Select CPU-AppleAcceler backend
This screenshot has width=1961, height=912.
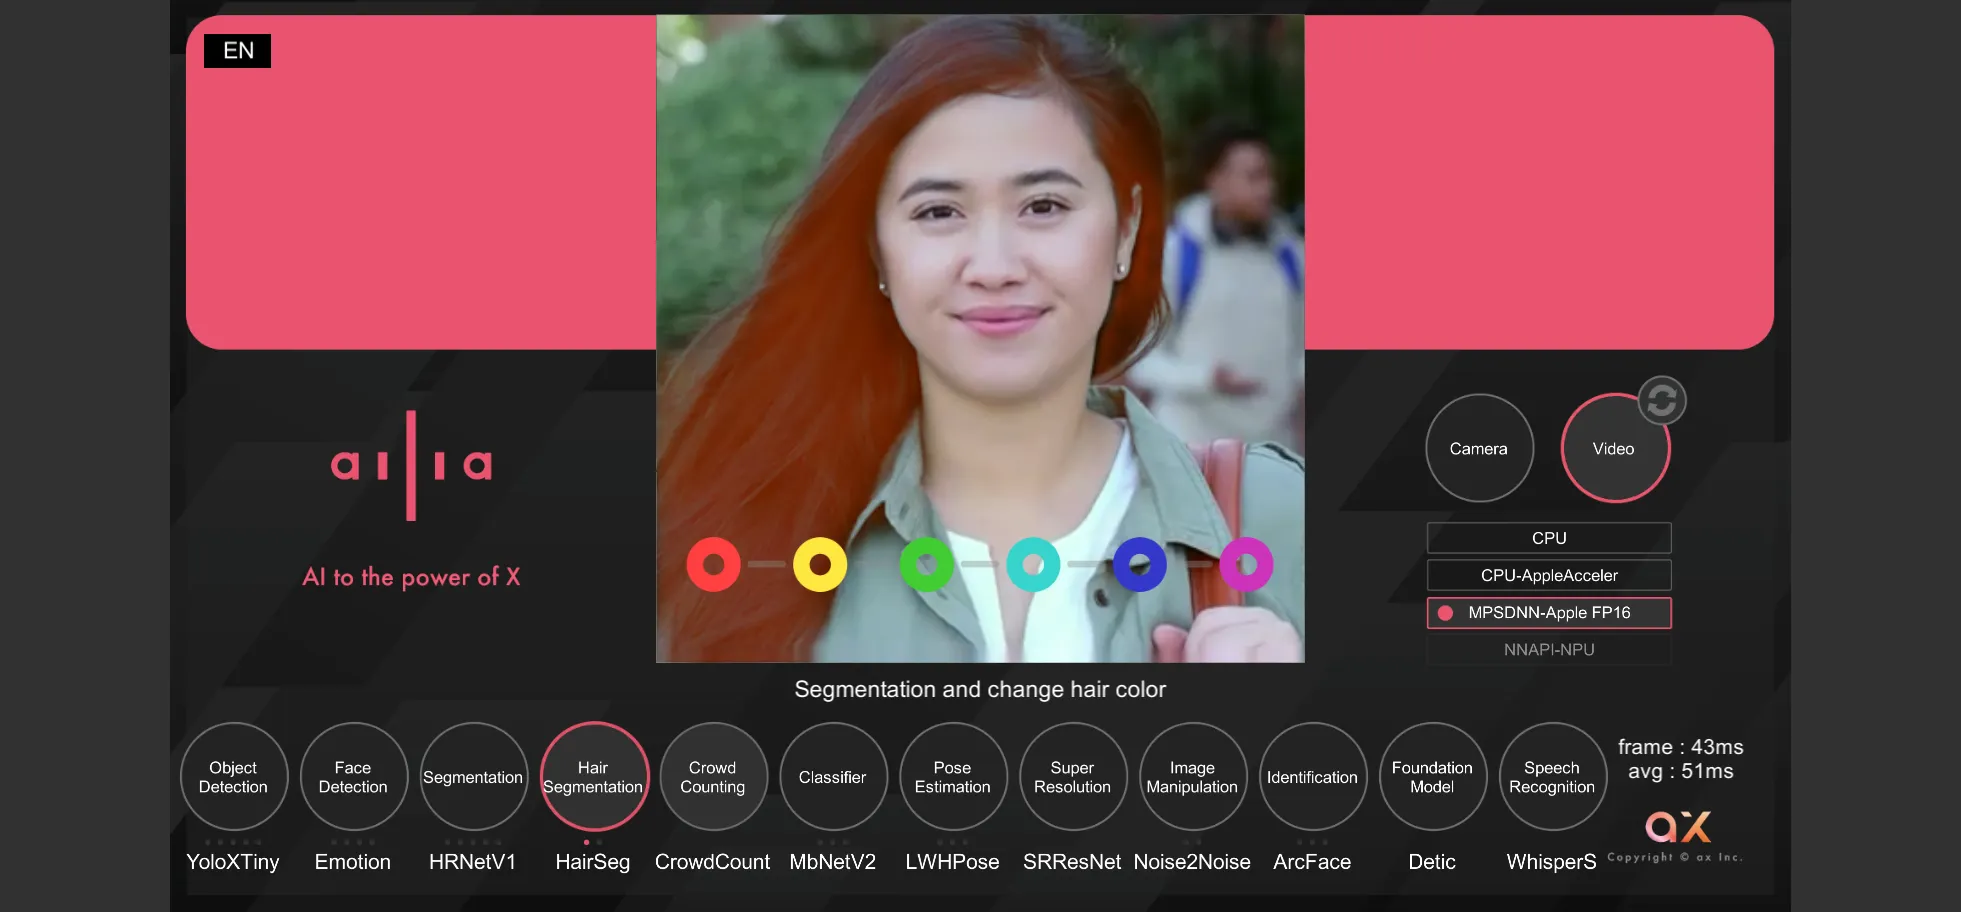1549,575
